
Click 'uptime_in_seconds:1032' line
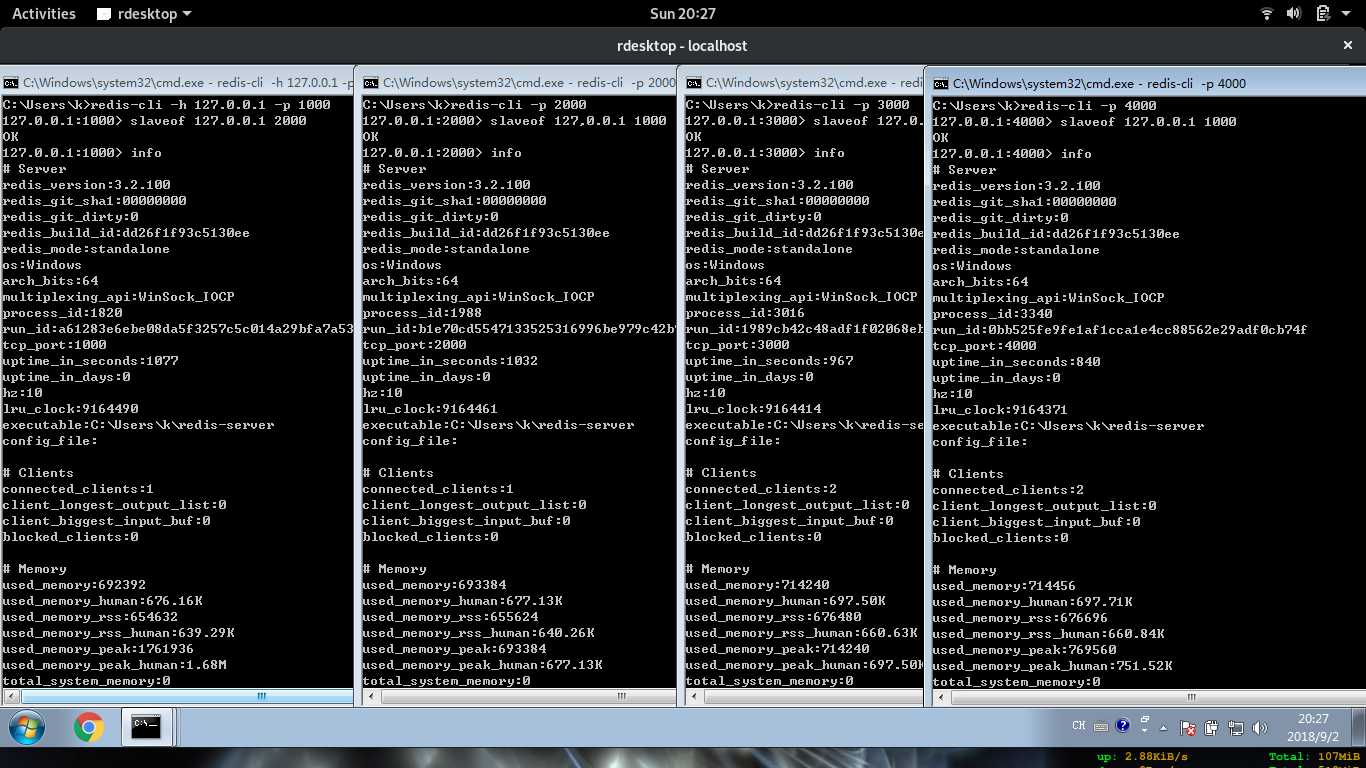coord(450,361)
